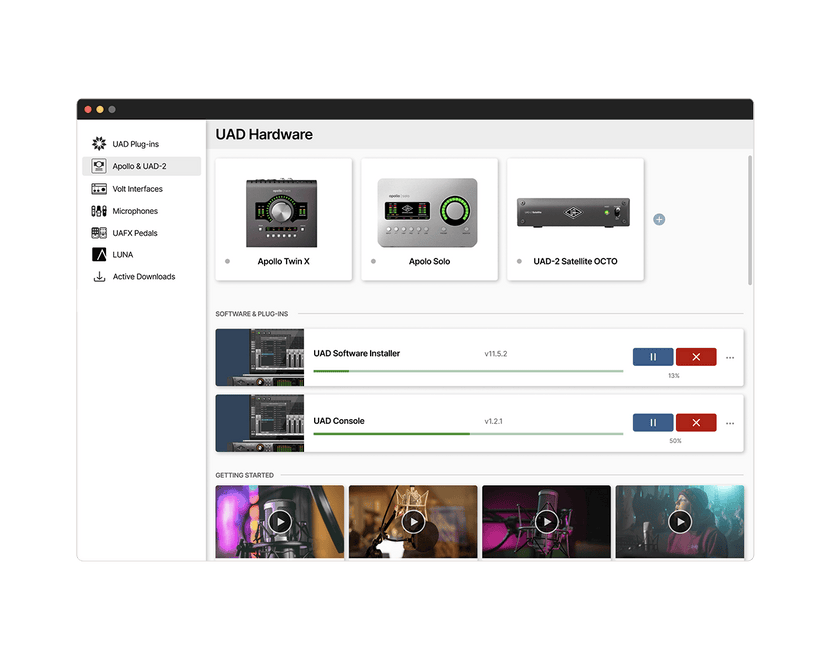Image resolution: width=832 pixels, height=653 pixels.
Task: Click the UAFX Pedals sidebar icon
Action: pos(98,232)
